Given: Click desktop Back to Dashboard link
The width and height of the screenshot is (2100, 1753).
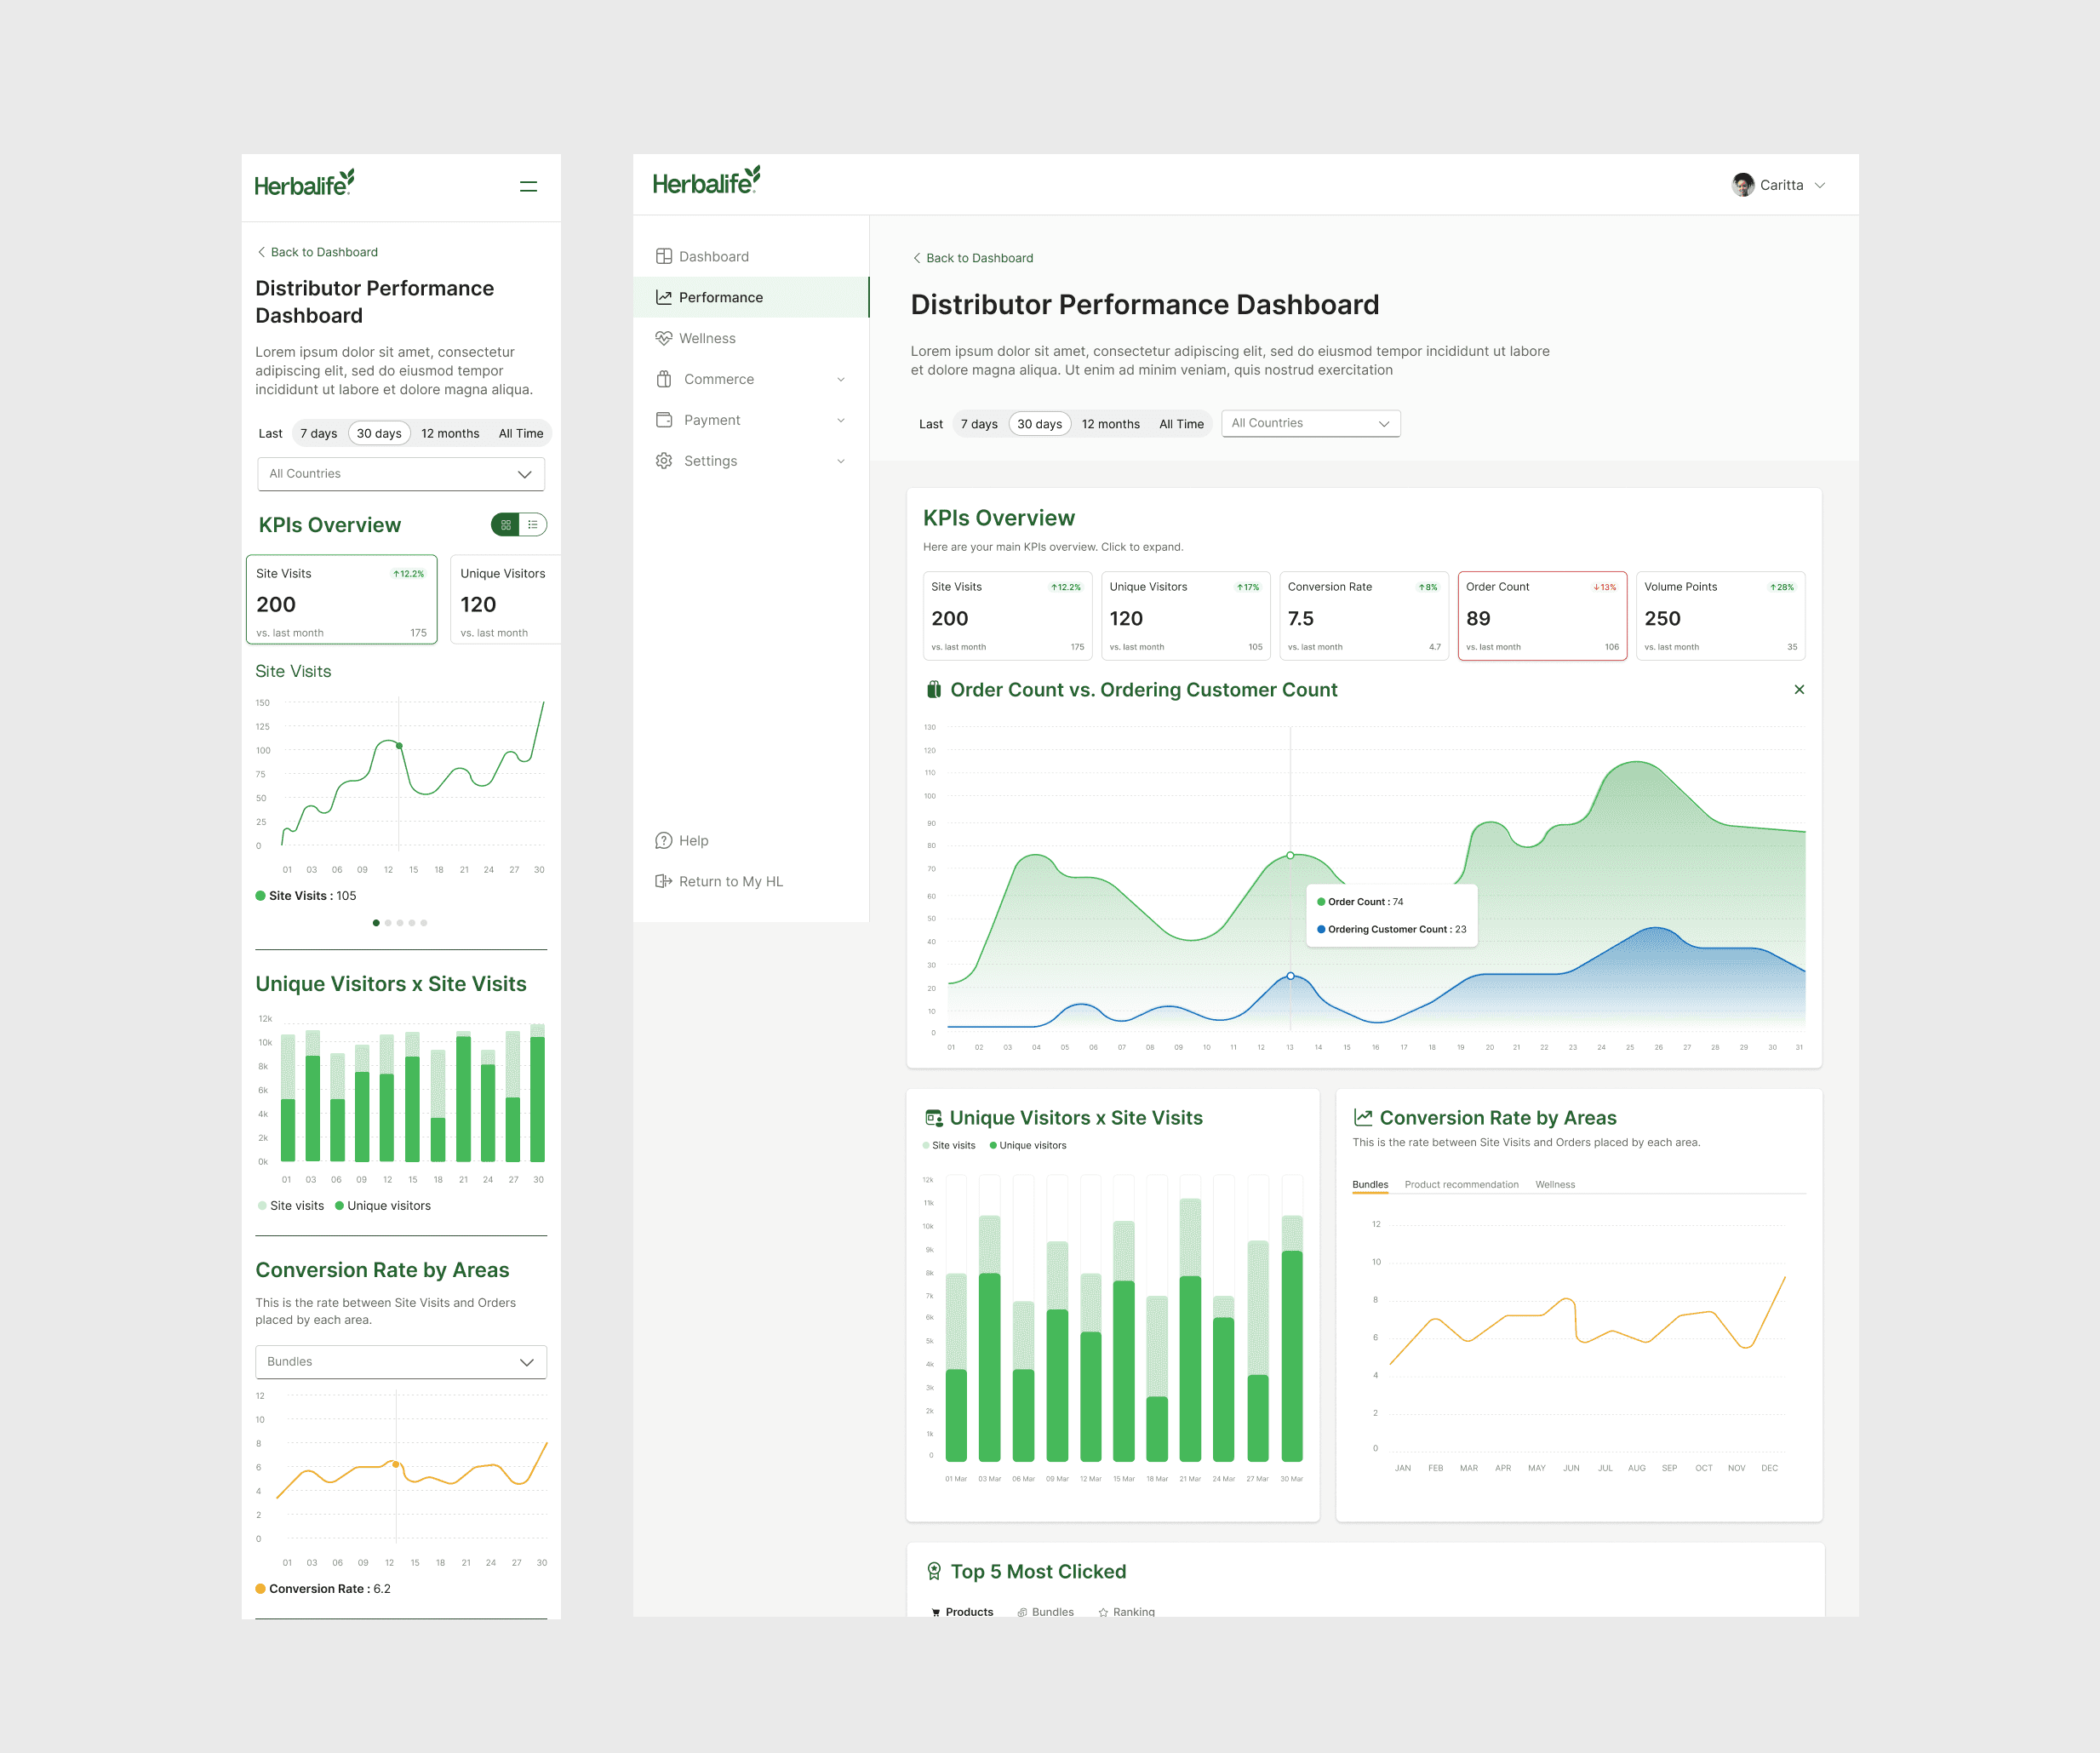Looking at the screenshot, I should 972,258.
